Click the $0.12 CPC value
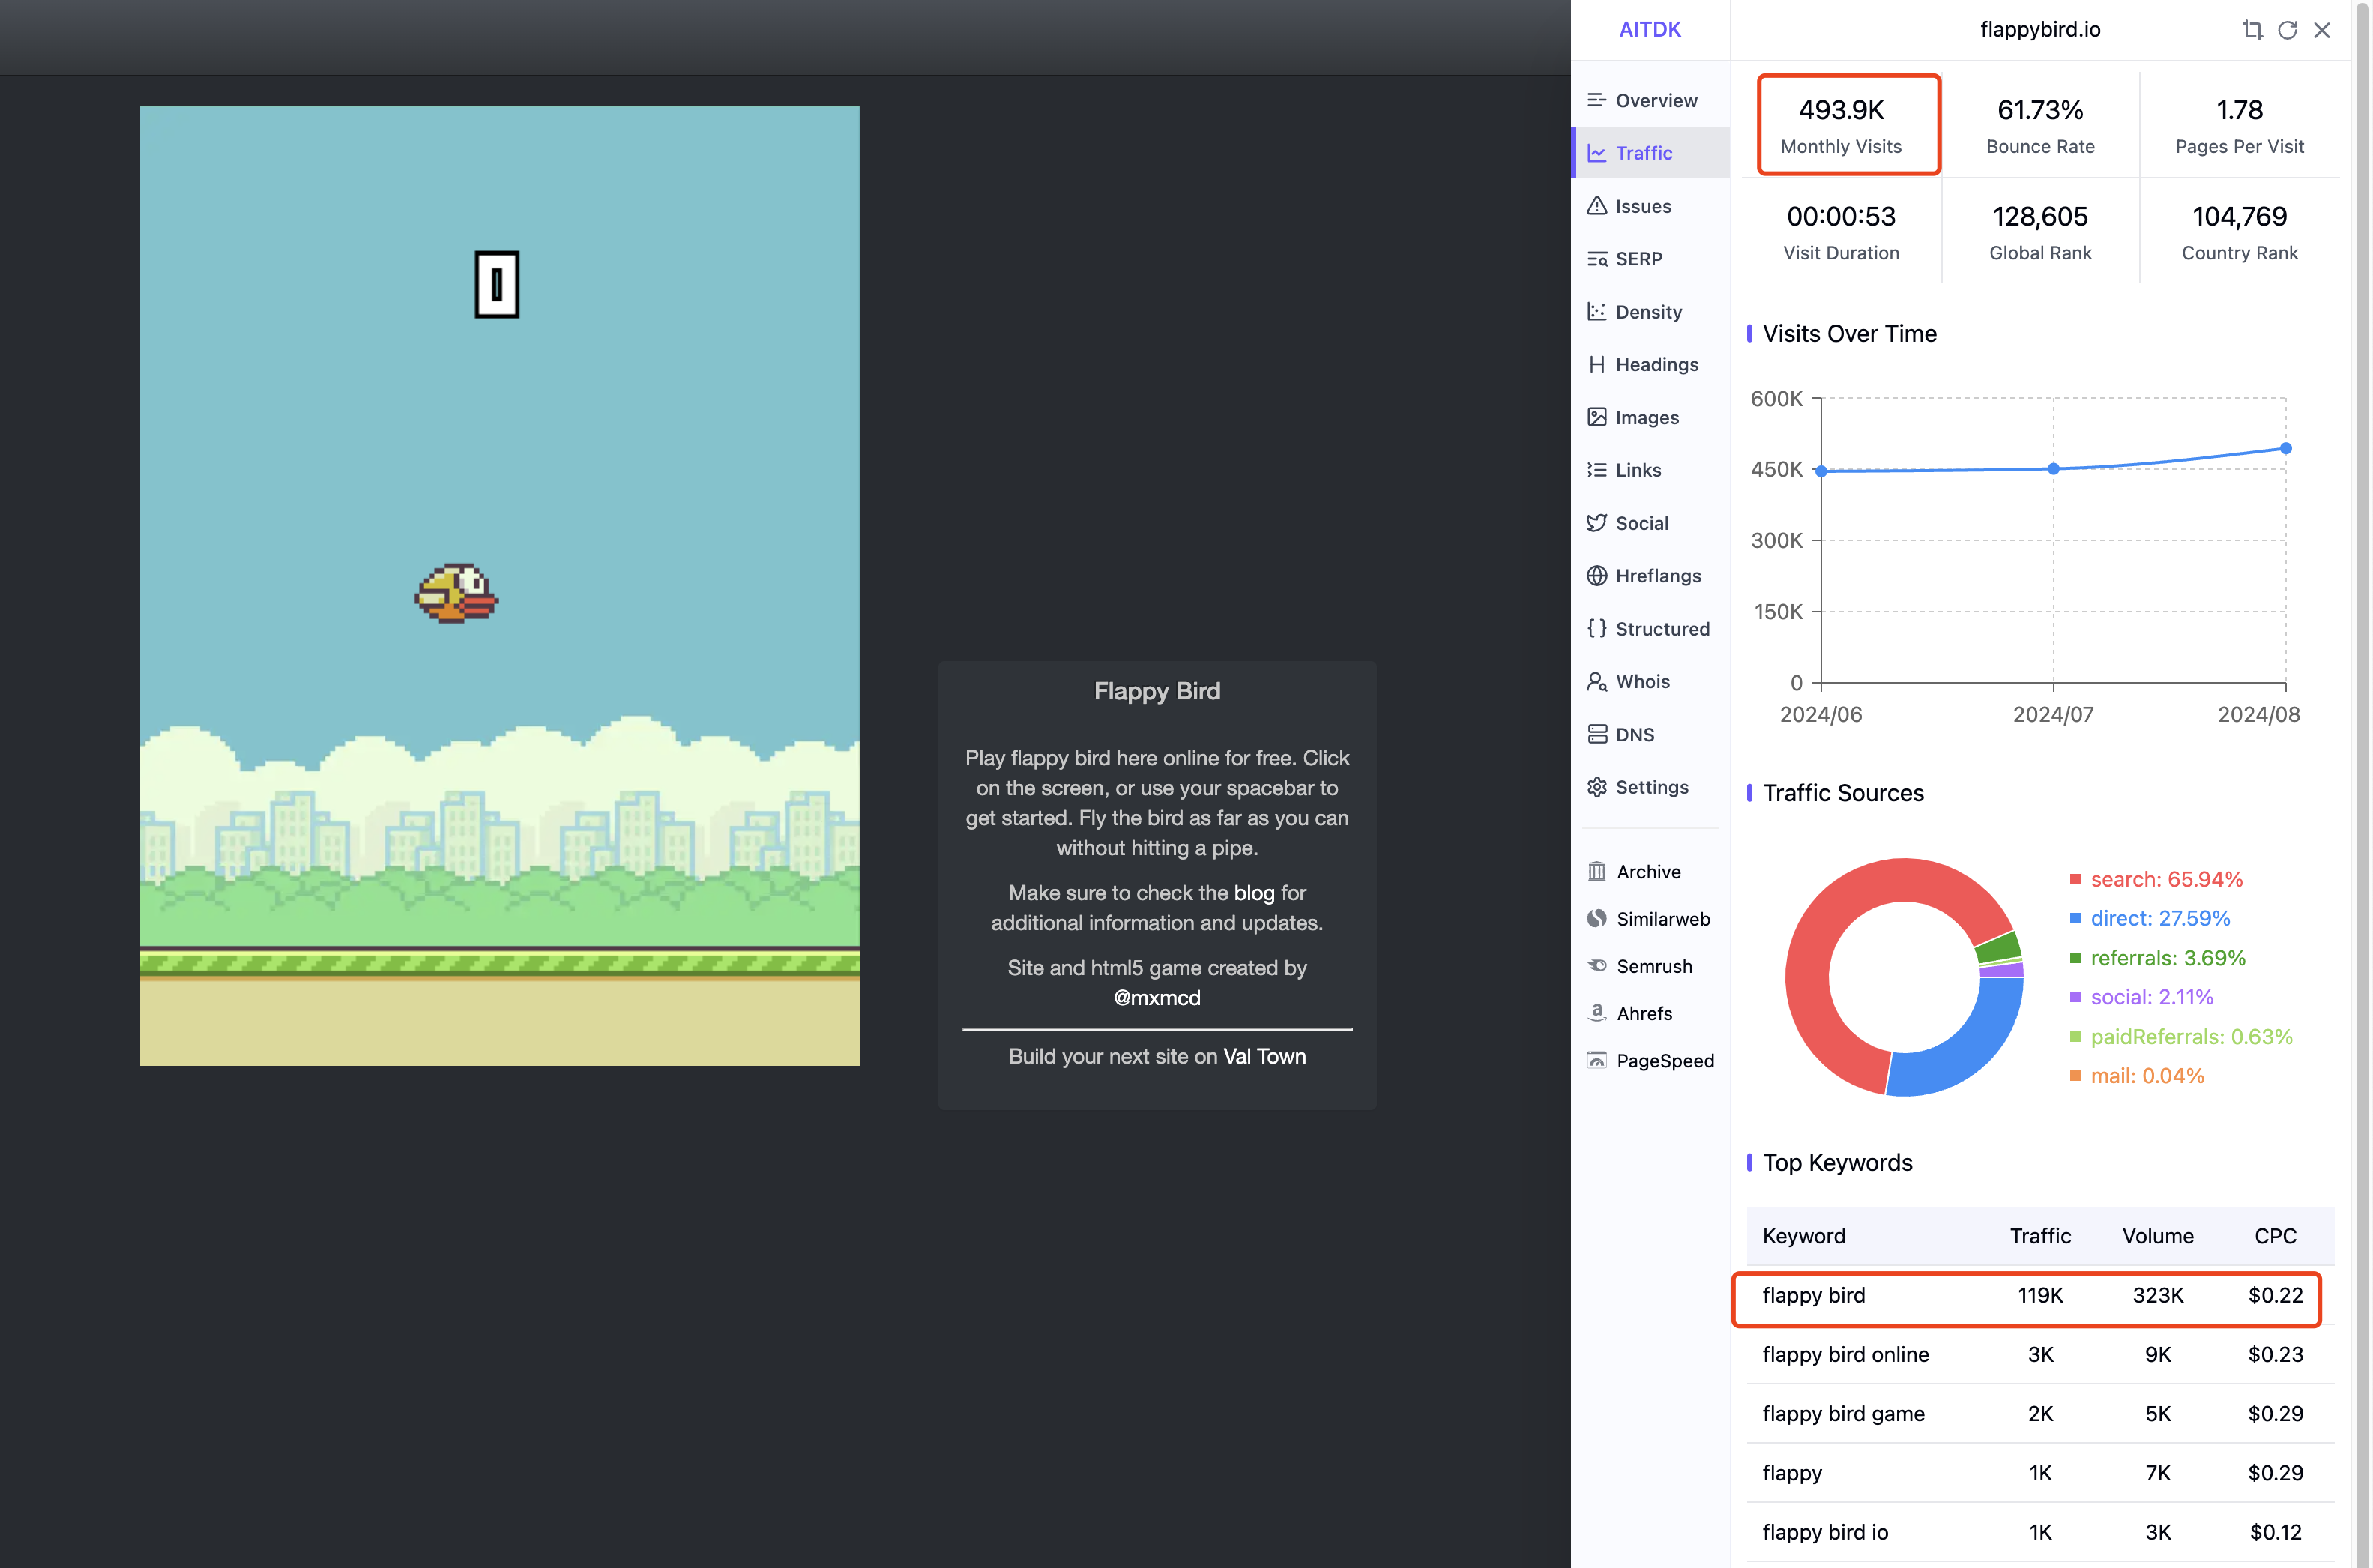Screen dimensions: 2373x1568 click(2275, 1532)
